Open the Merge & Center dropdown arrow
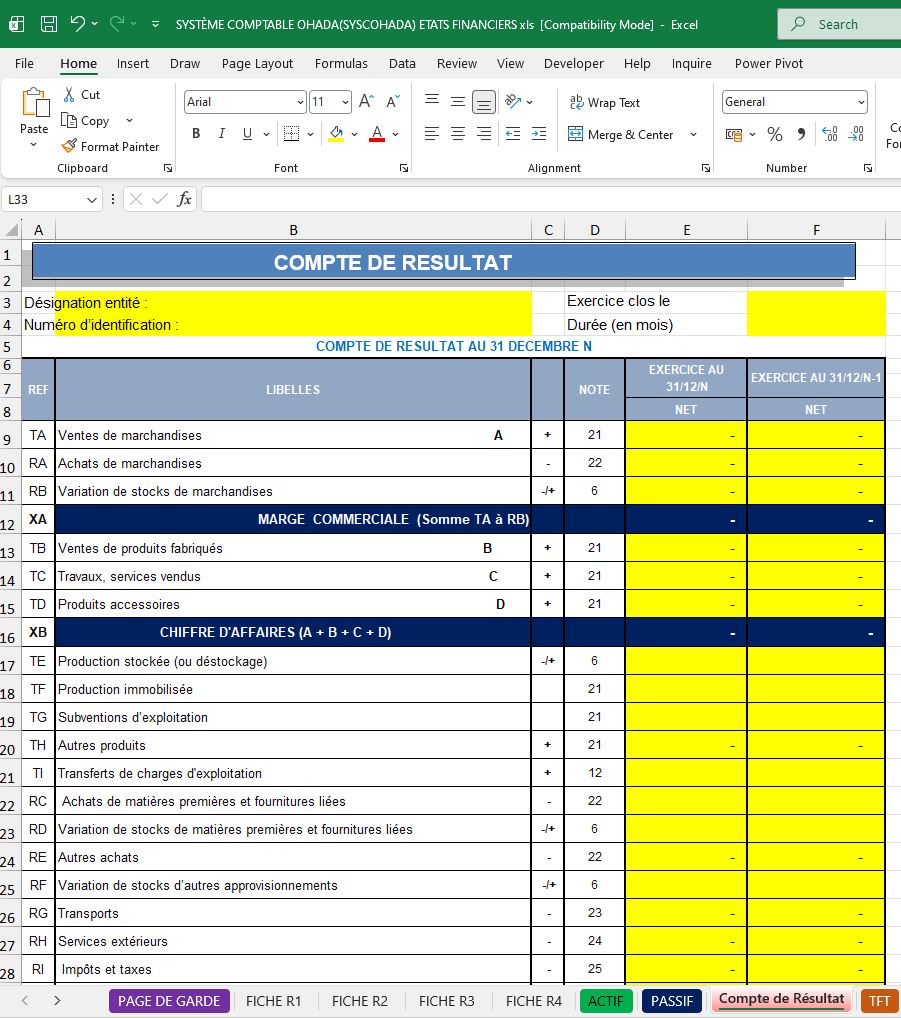 [693, 134]
